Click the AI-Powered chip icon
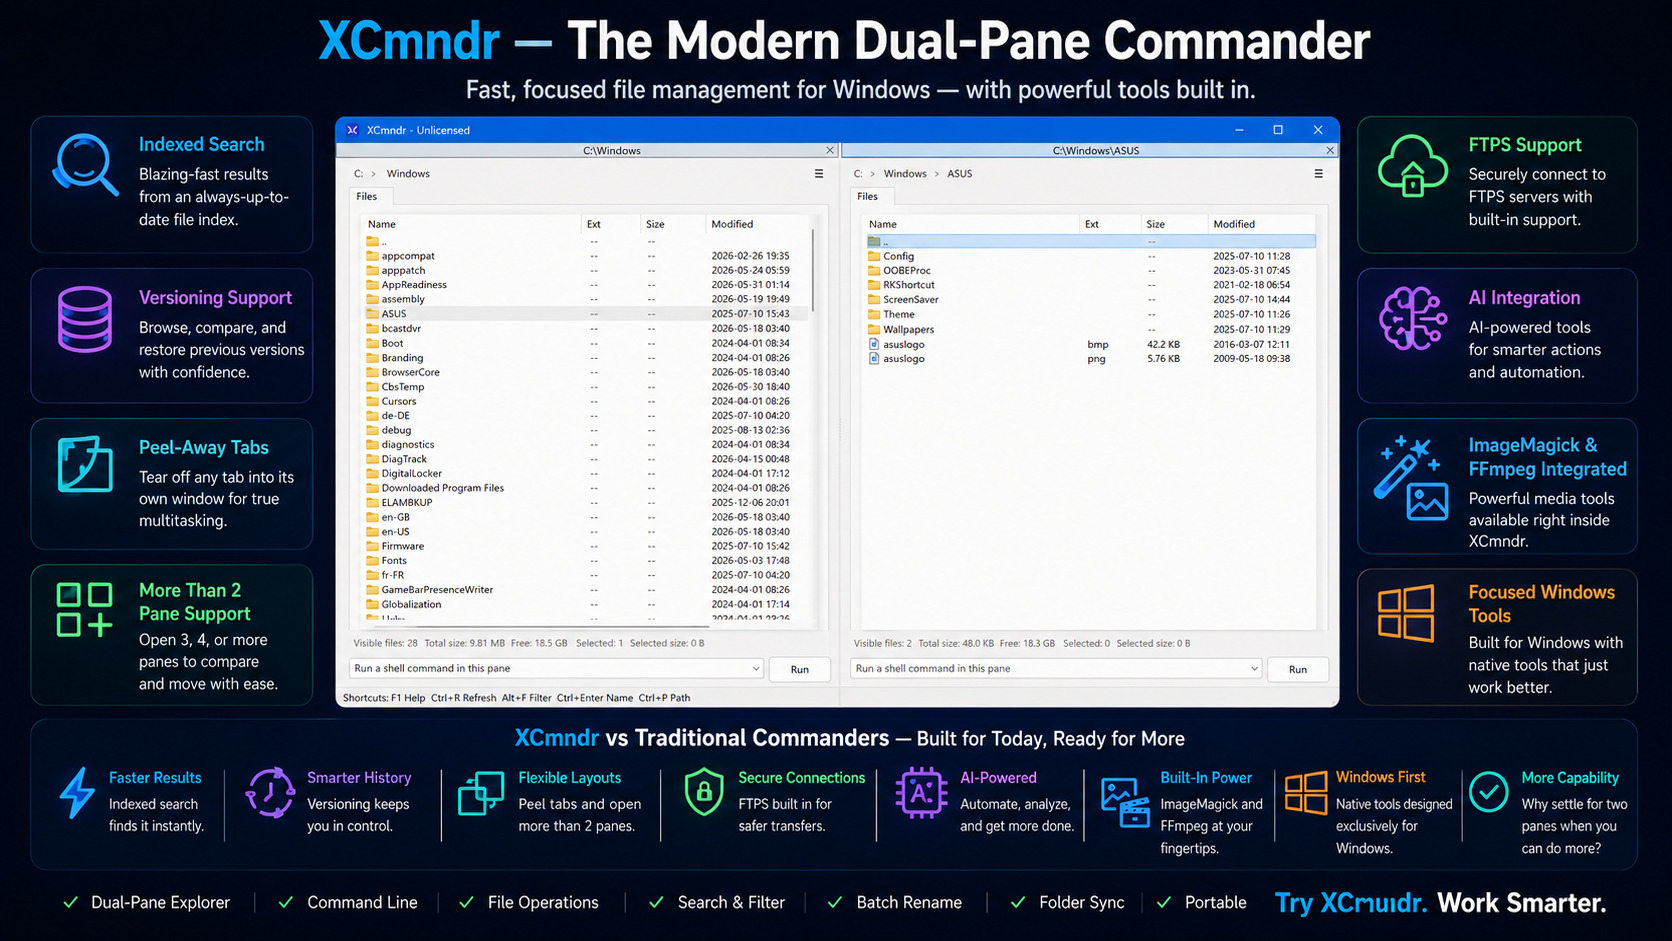Viewport: 1672px width, 941px height. click(x=921, y=793)
